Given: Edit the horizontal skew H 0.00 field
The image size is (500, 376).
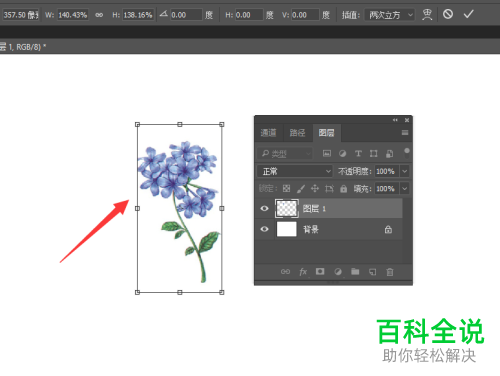Looking at the screenshot, I should (249, 15).
